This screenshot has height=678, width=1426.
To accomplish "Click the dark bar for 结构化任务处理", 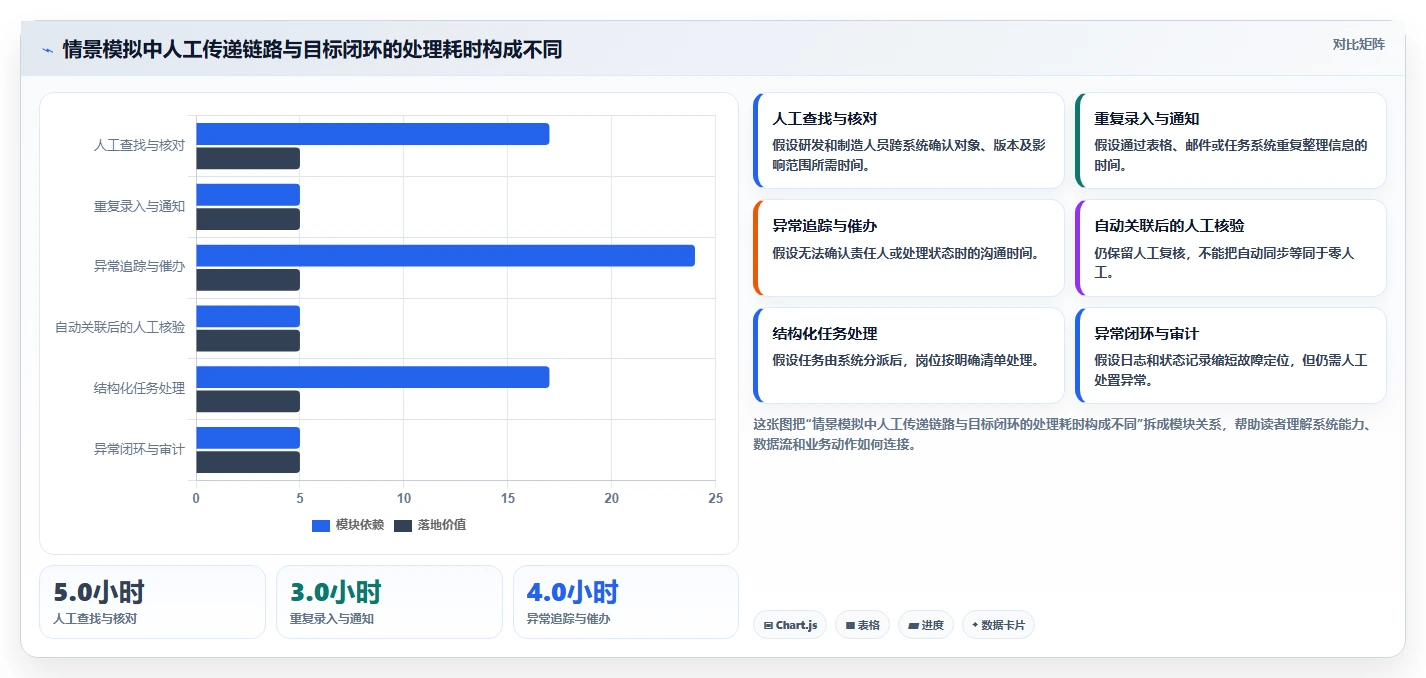I will 248,401.
